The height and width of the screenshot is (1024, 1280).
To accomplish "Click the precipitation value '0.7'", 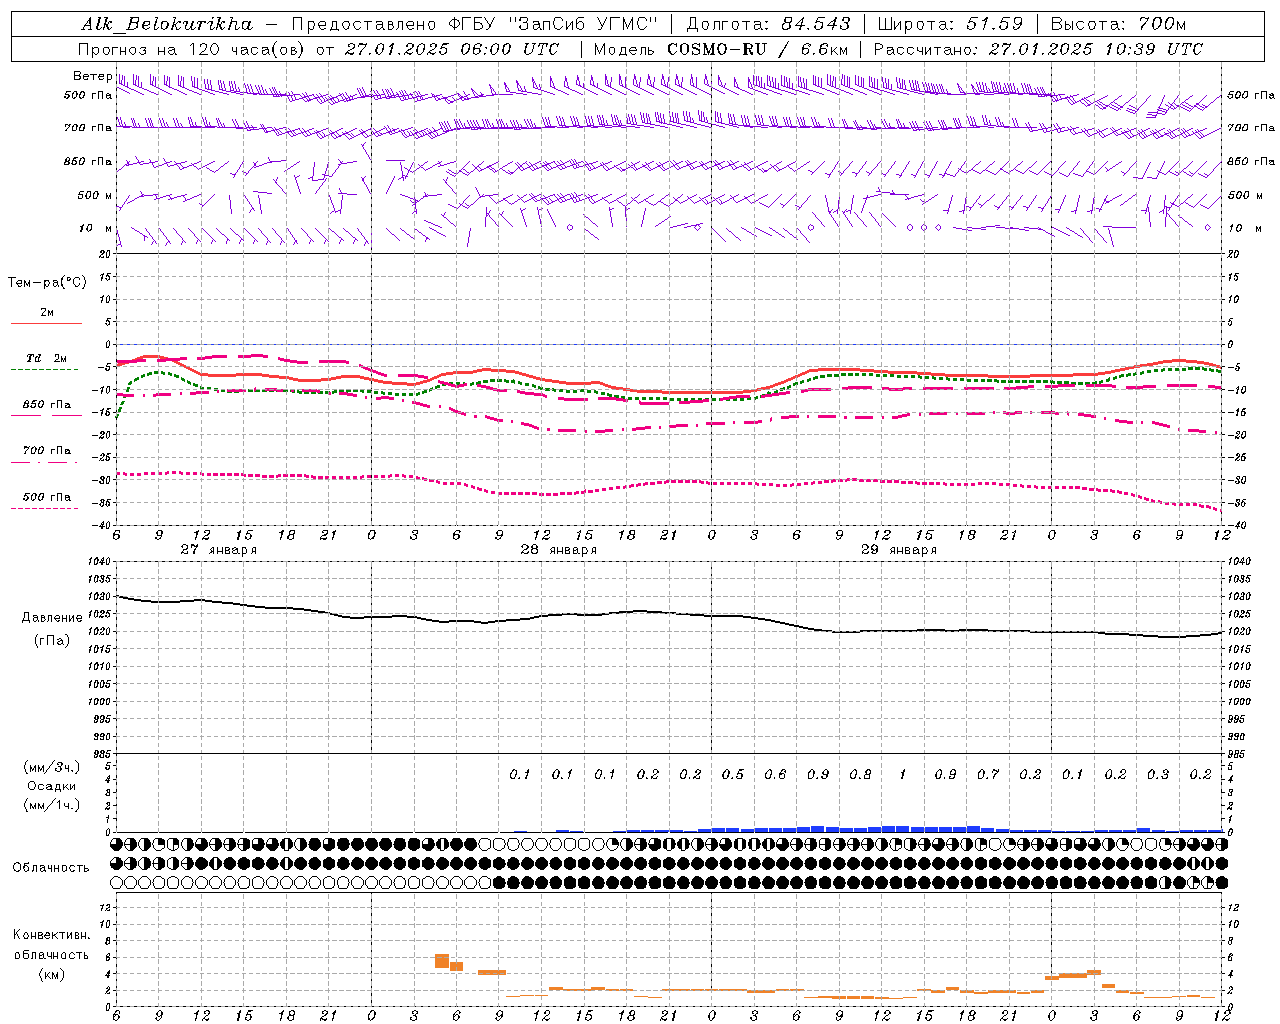I will point(988,775).
